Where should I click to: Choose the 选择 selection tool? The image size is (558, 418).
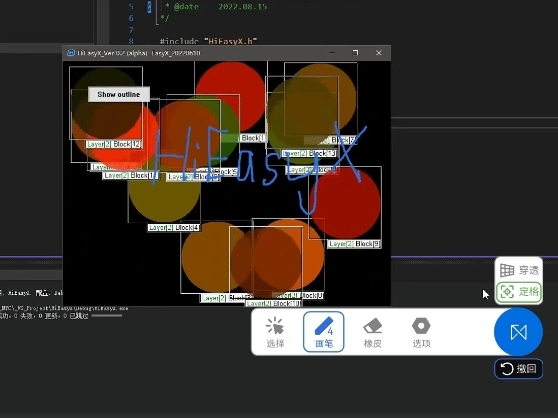[x=275, y=332]
